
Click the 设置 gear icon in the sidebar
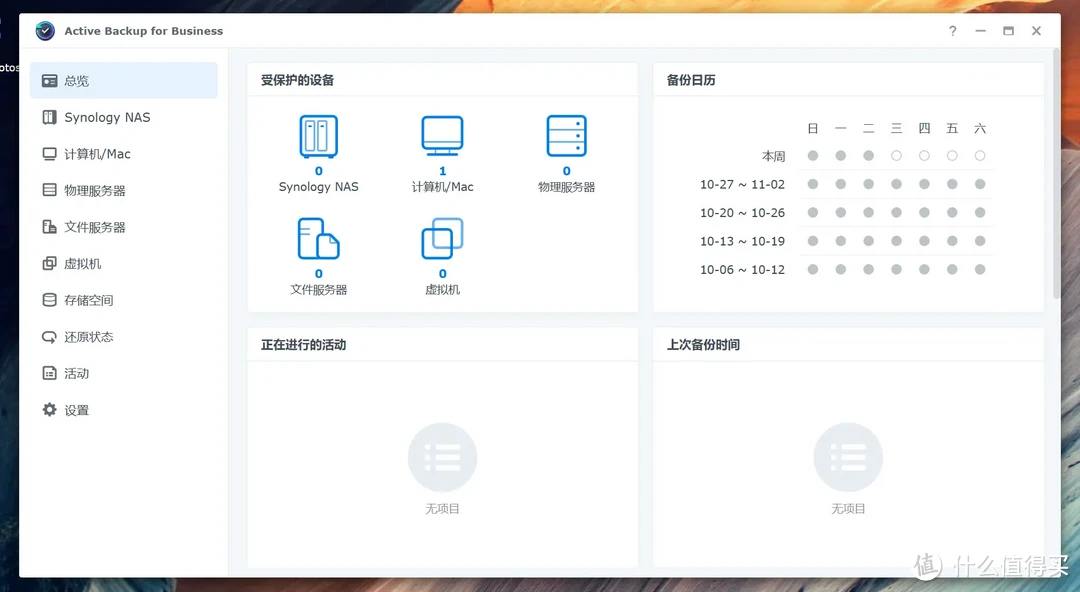pyautogui.click(x=47, y=409)
